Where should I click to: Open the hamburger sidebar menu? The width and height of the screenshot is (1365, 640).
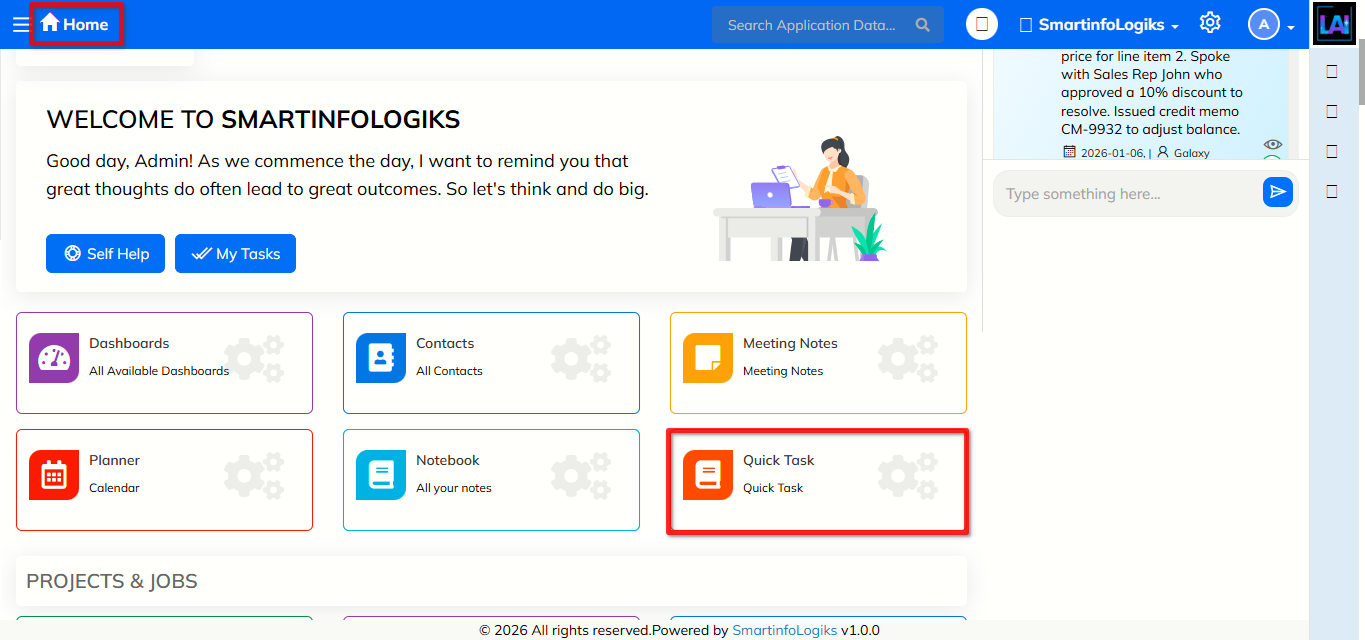[20, 25]
